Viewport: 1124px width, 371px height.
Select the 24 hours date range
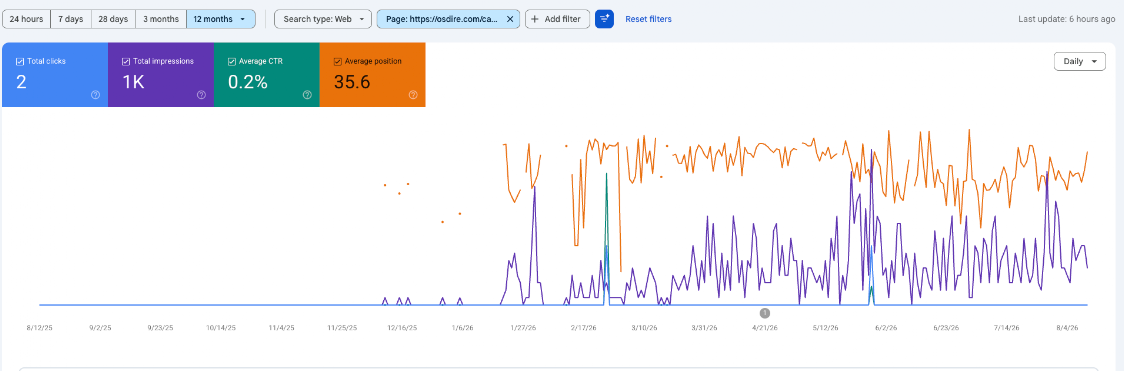(x=27, y=19)
